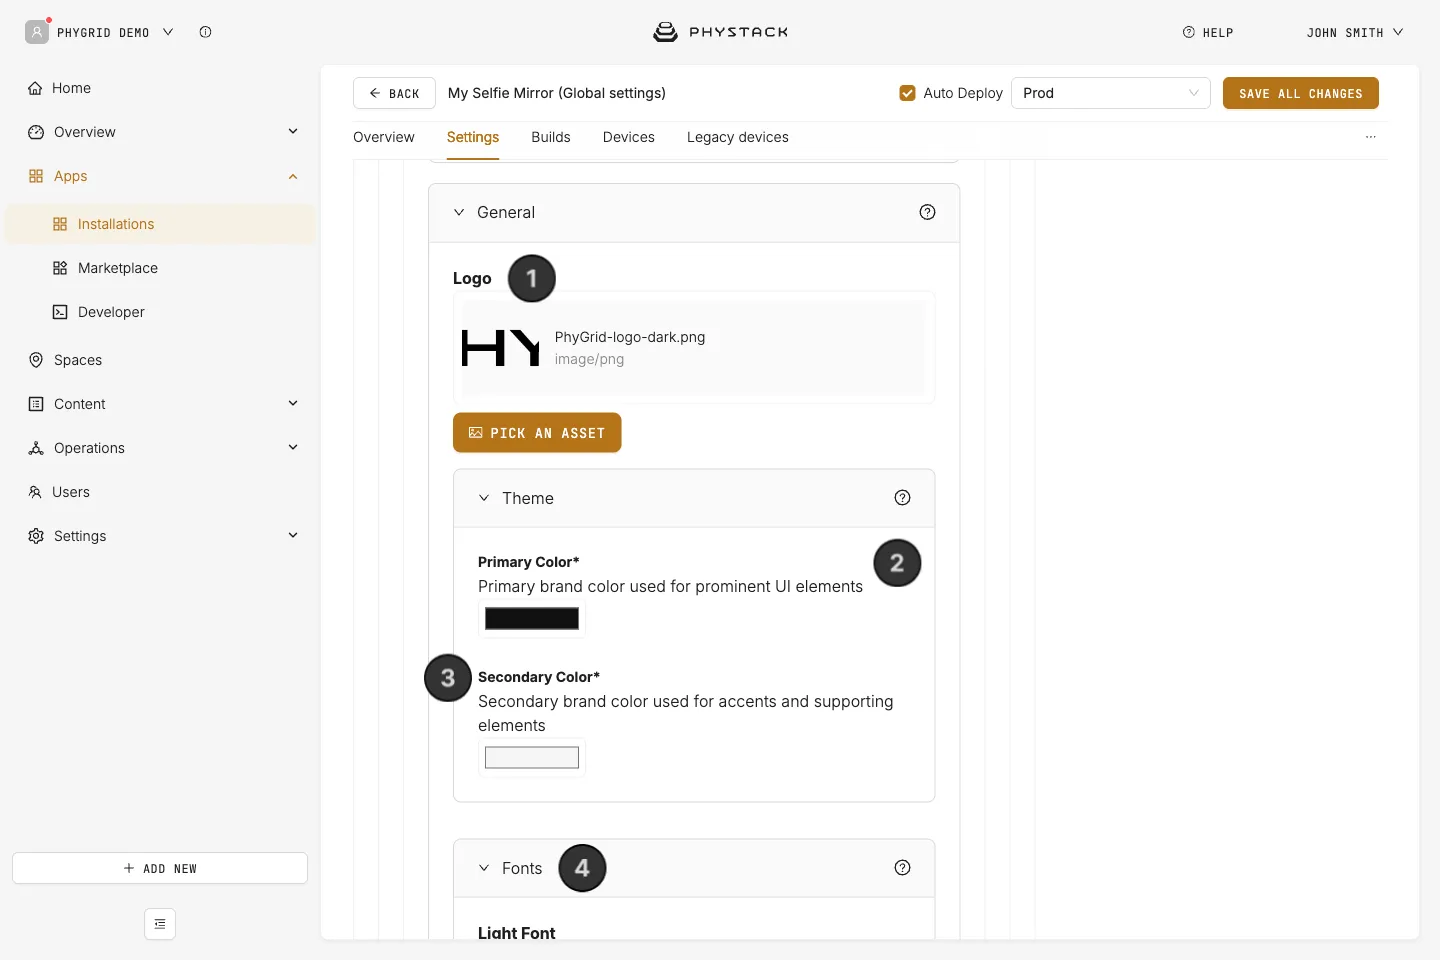Click the Overview gauge icon in sidebar
This screenshot has height=960, width=1440.
coord(36,132)
